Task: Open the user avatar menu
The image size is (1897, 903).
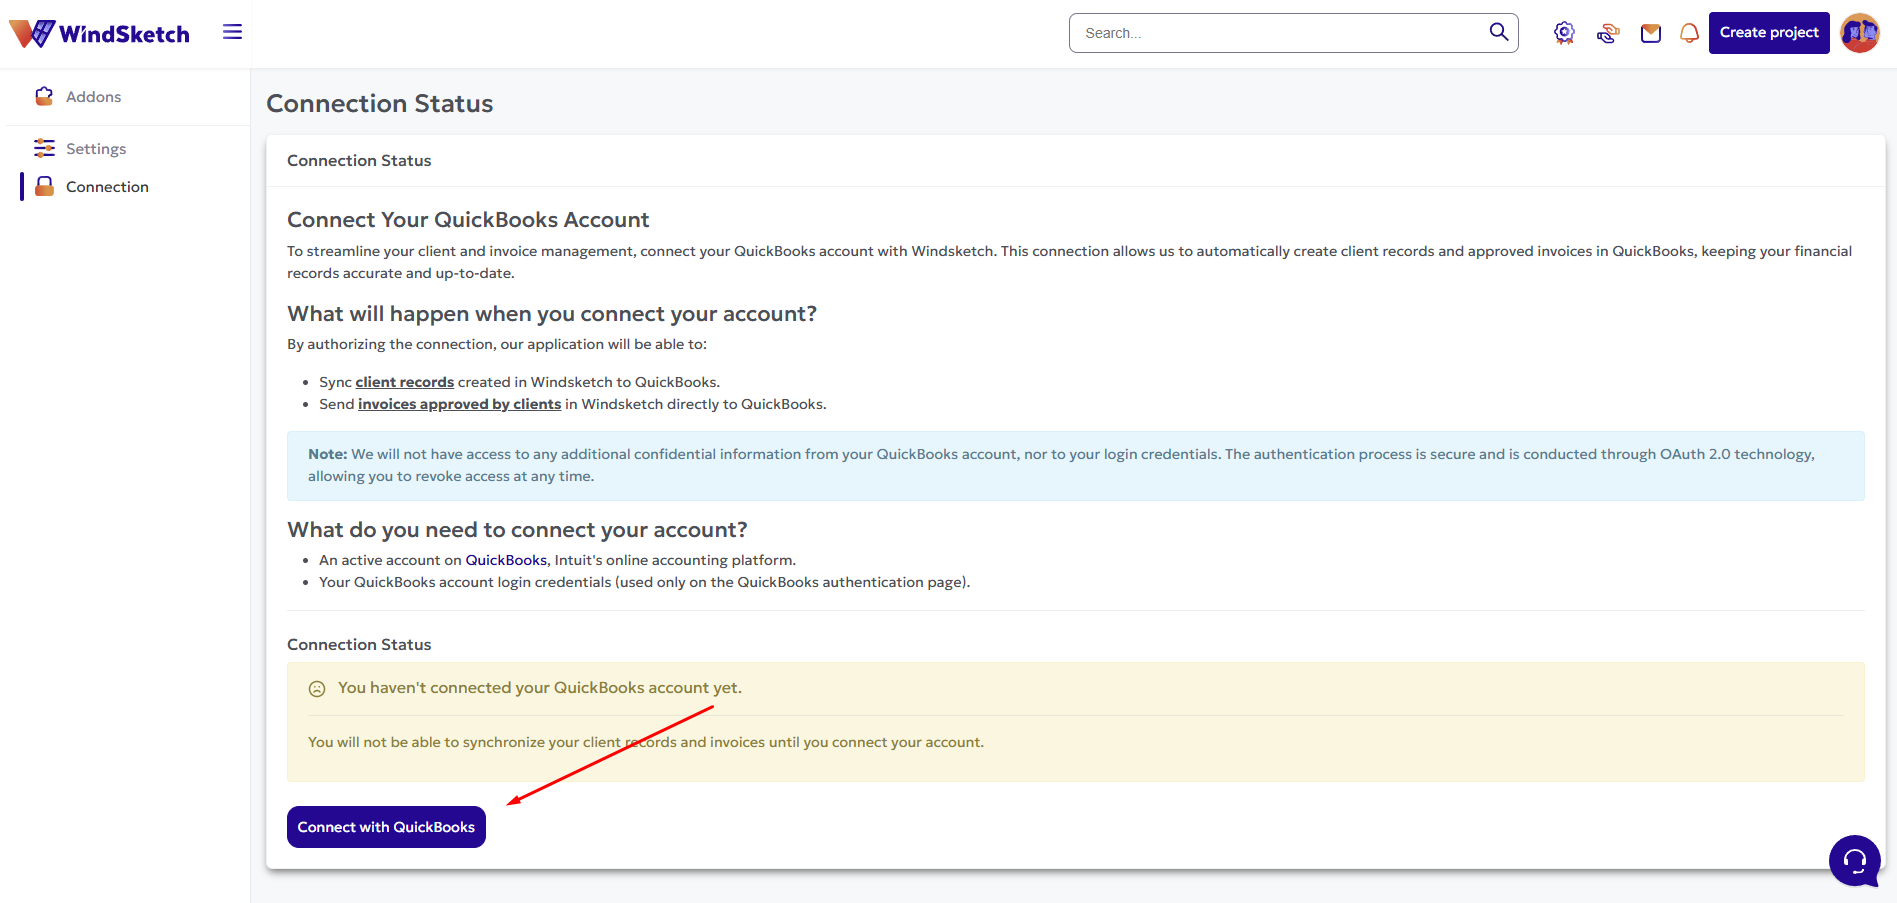Action: click(x=1860, y=33)
